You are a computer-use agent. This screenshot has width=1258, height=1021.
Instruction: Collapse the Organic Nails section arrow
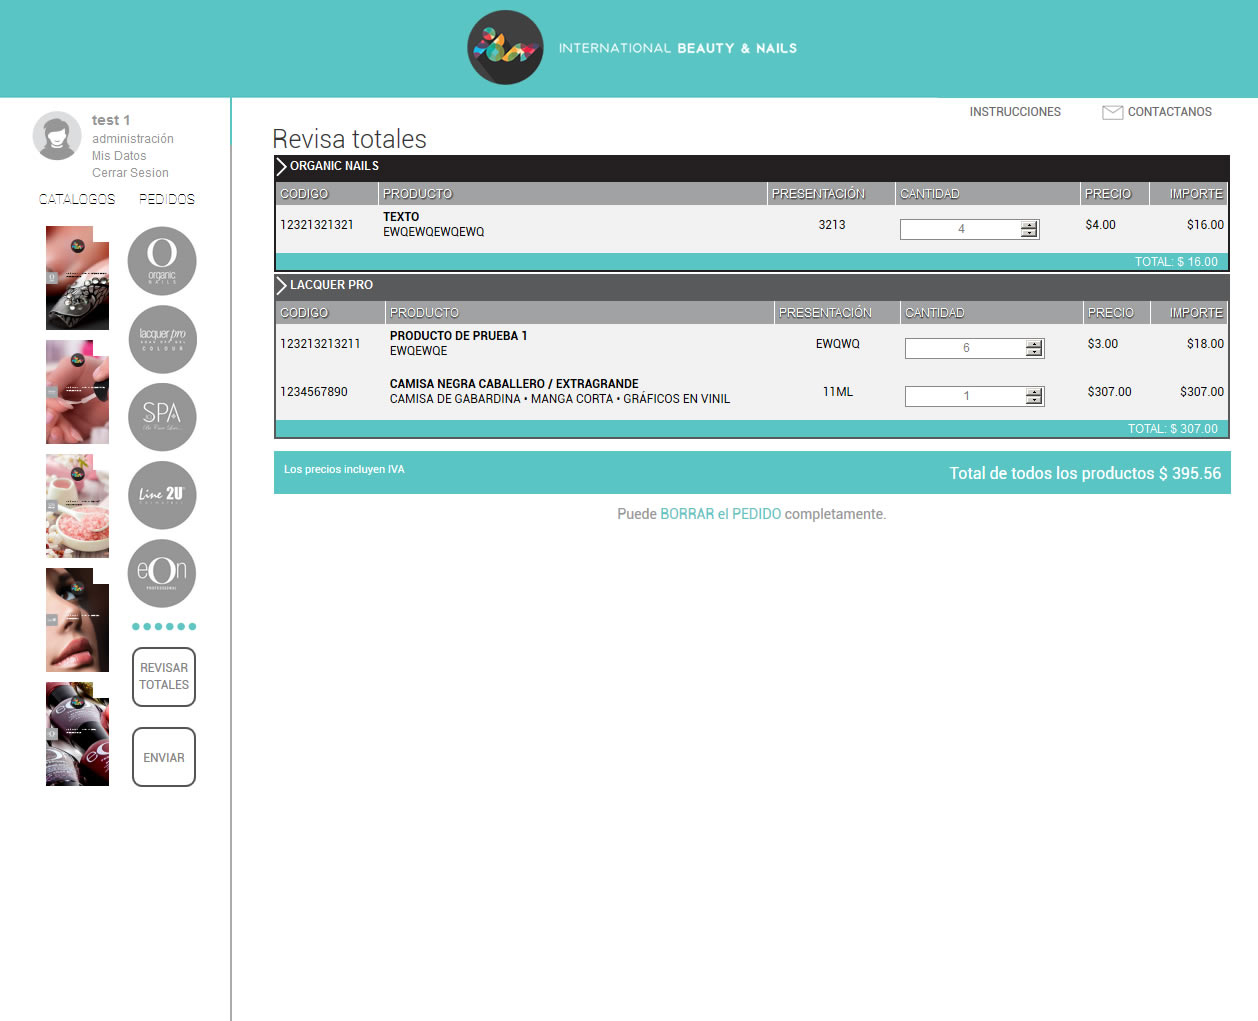(x=282, y=166)
